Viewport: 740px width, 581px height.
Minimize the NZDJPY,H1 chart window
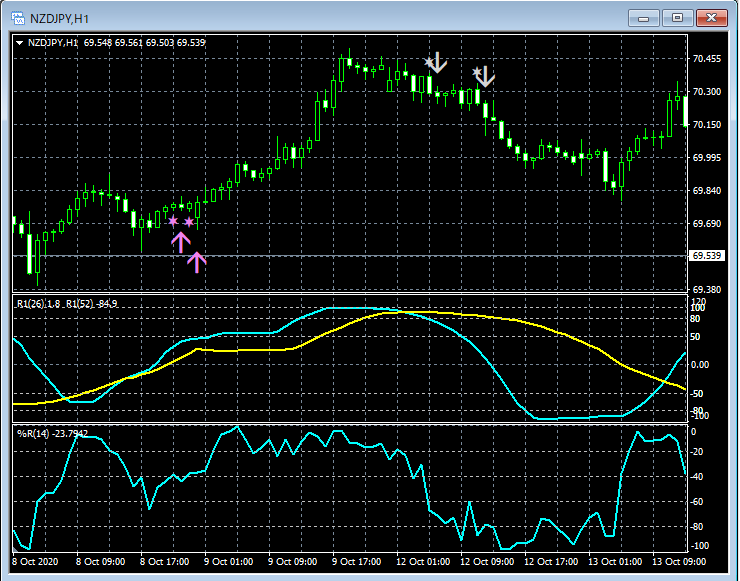coord(643,18)
